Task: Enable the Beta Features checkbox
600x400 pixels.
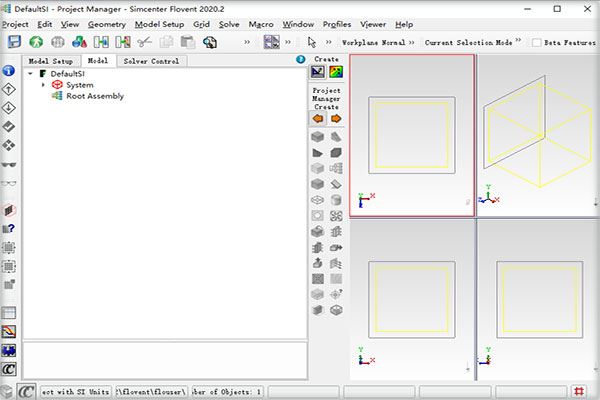Action: [537, 43]
